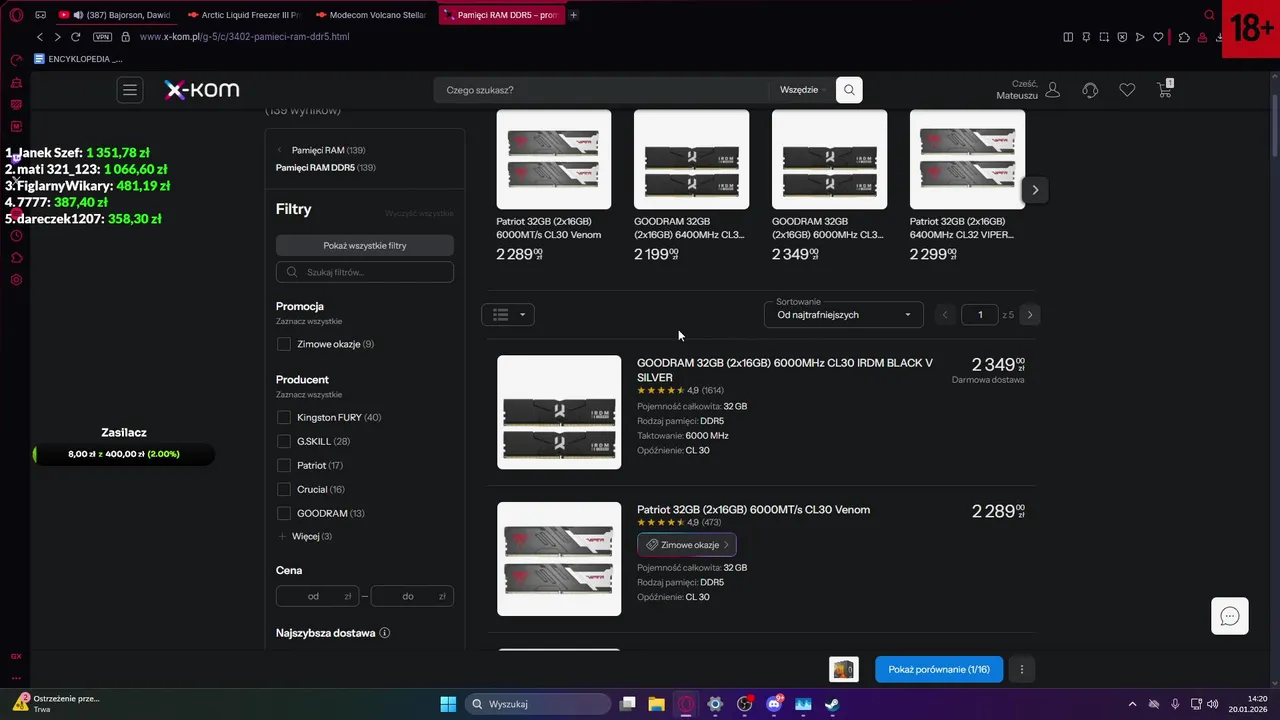This screenshot has width=1280, height=720.
Task: Click Pokaż wszystkie filtry button
Action: [365, 245]
